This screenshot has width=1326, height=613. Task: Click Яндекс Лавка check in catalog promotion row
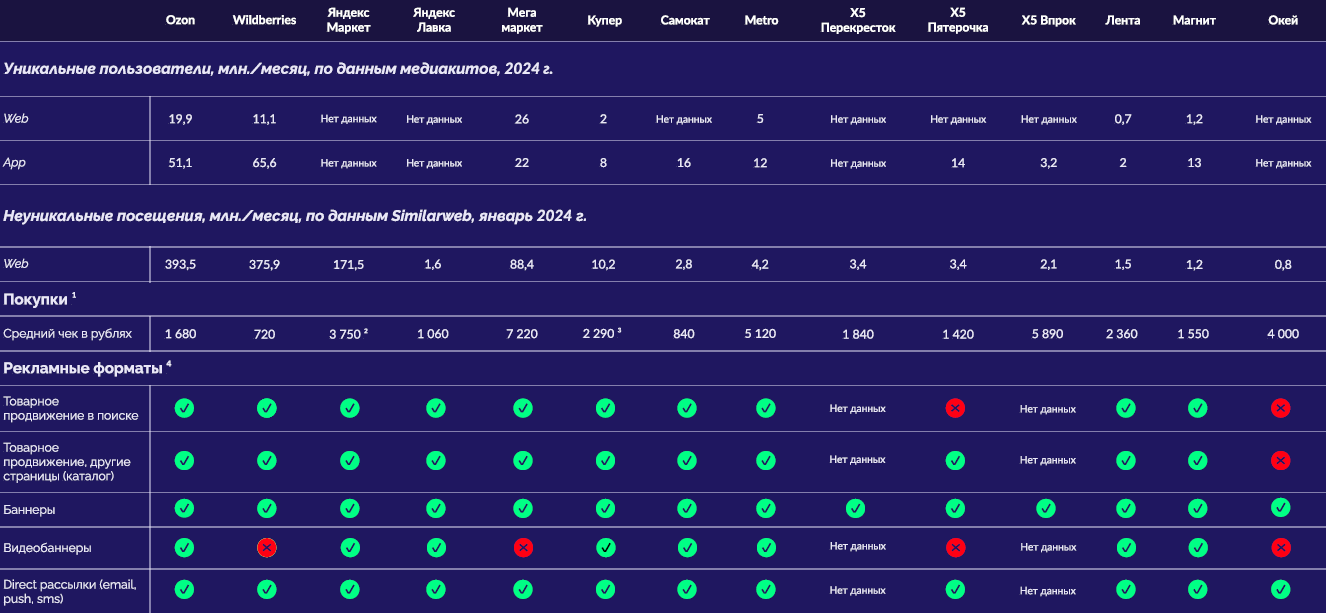pyautogui.click(x=435, y=460)
